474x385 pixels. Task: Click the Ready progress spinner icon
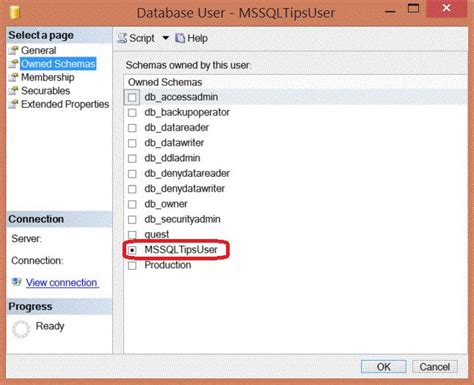coord(21,329)
